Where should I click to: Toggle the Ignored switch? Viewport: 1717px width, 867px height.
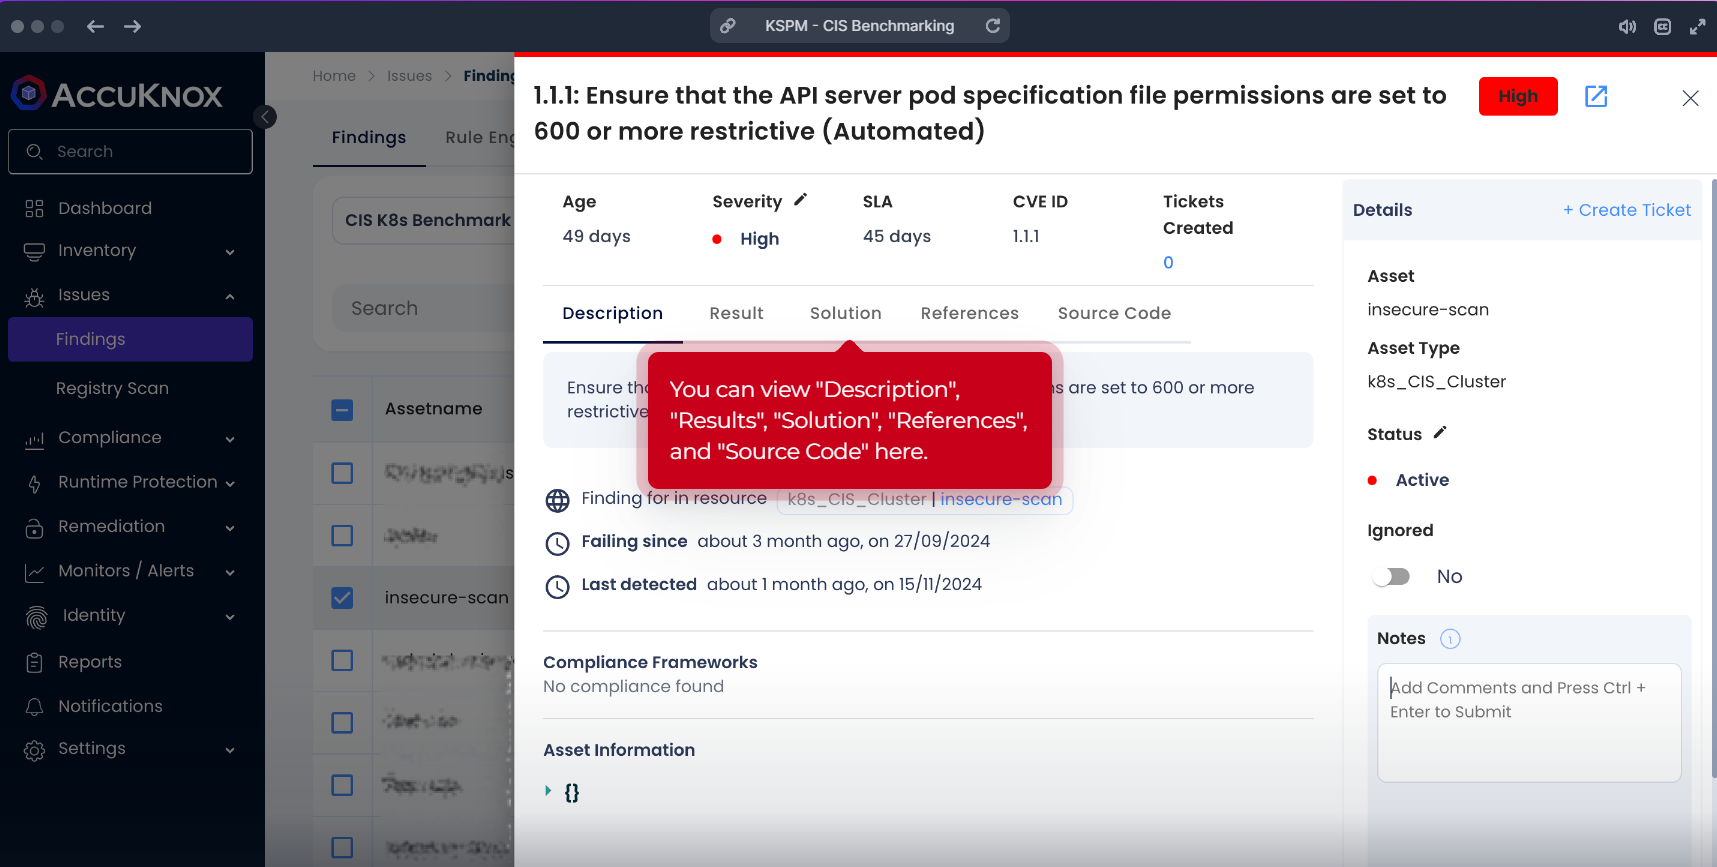pos(1391,577)
